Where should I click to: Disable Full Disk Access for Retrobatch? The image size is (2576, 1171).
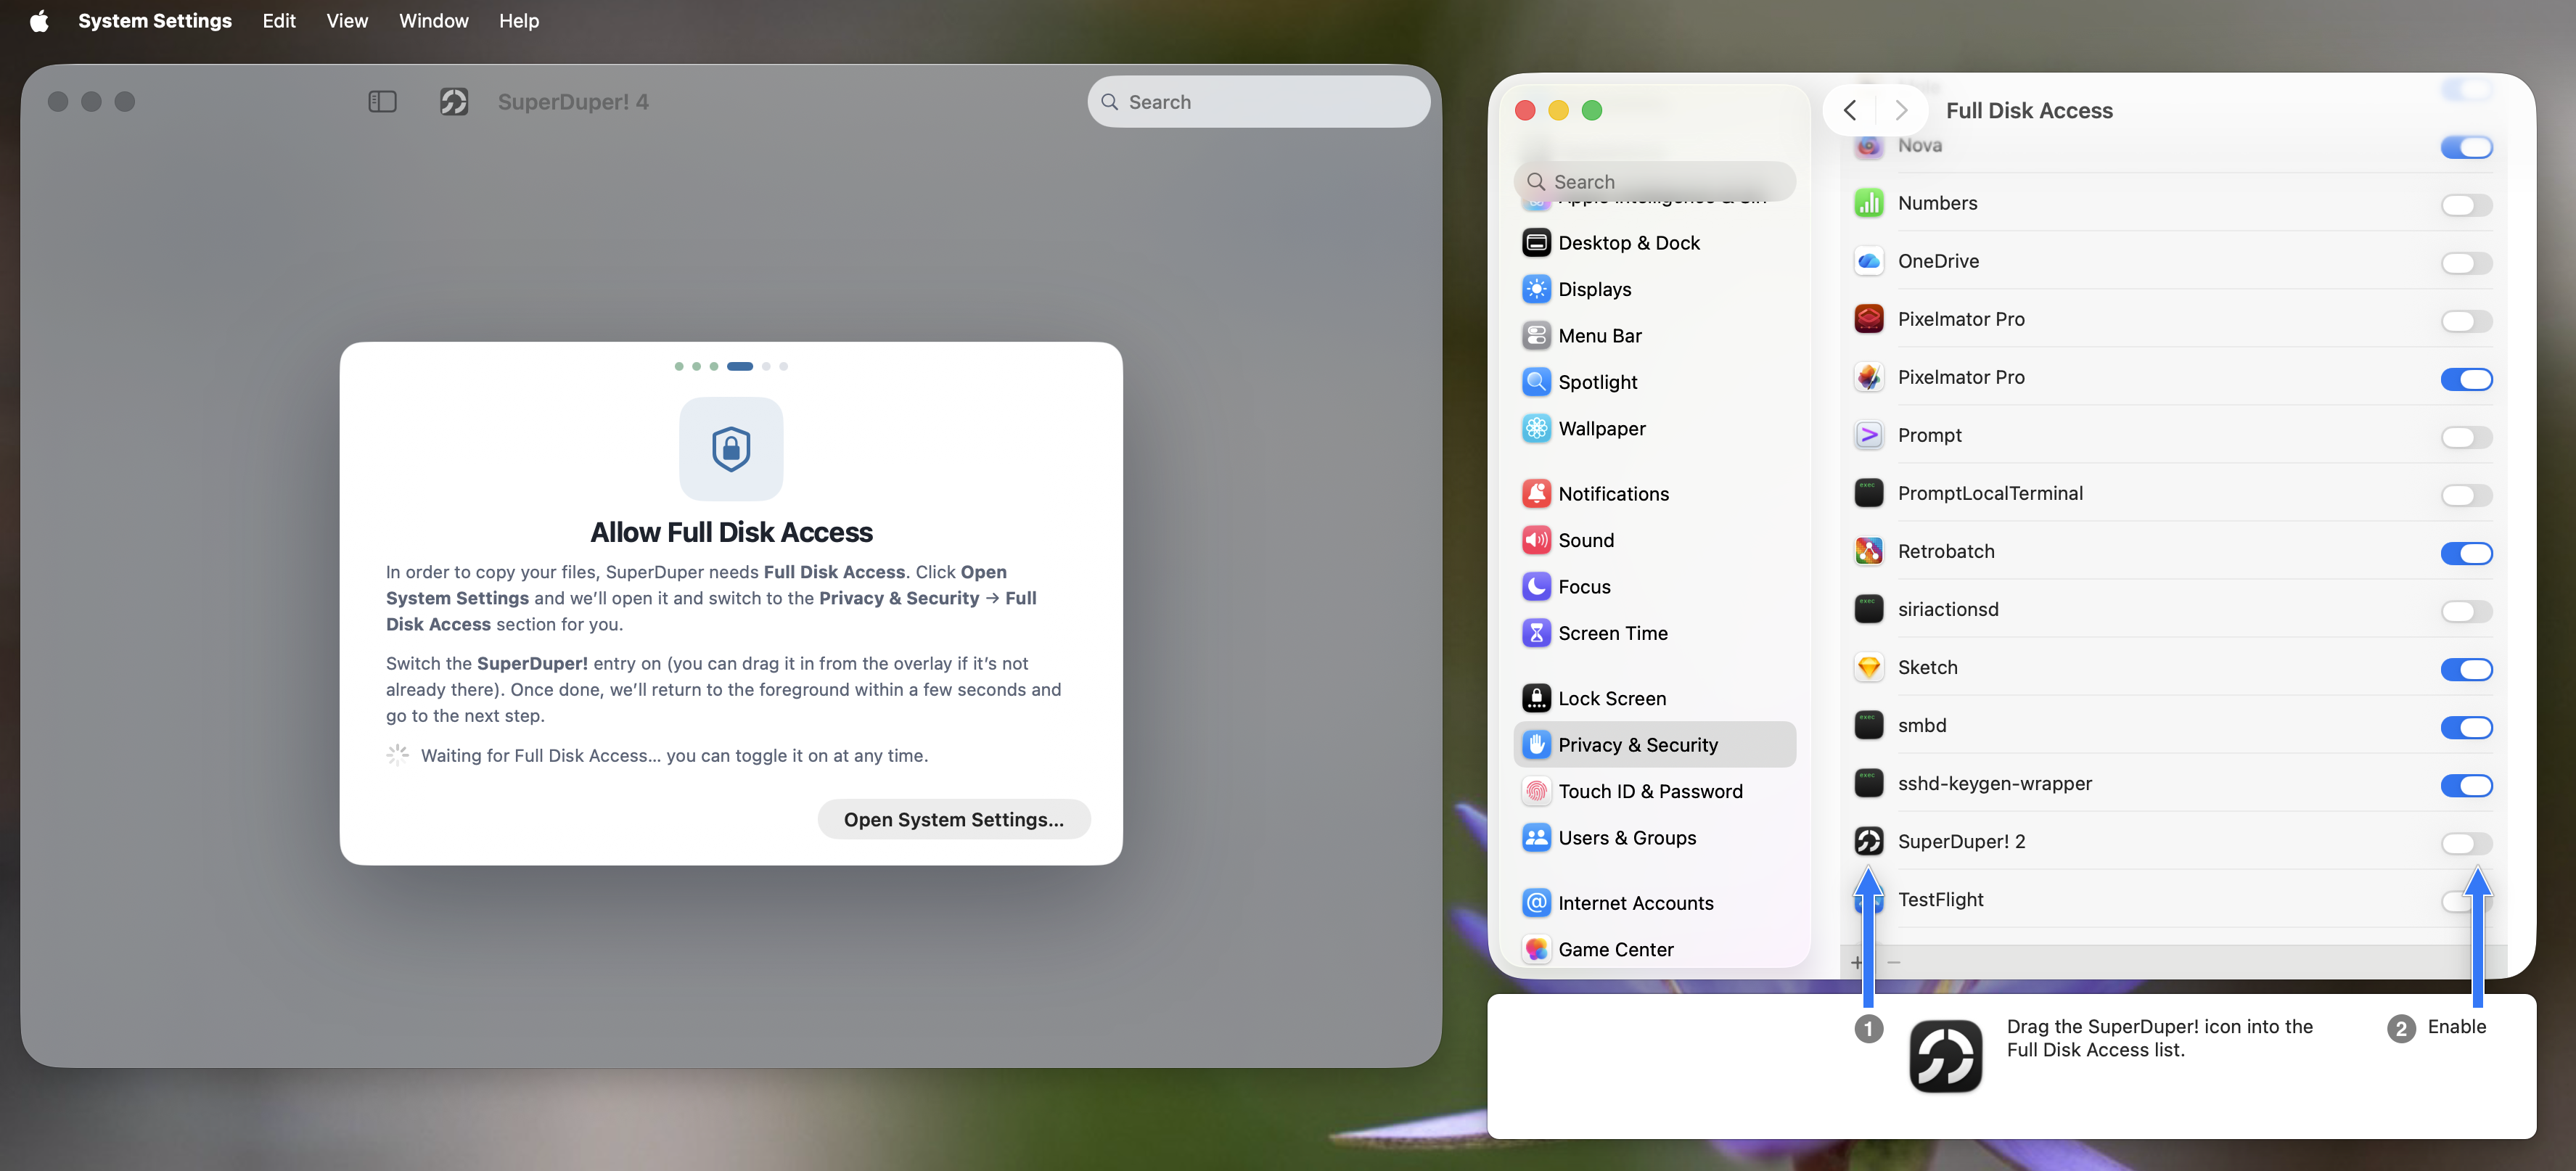point(2466,553)
